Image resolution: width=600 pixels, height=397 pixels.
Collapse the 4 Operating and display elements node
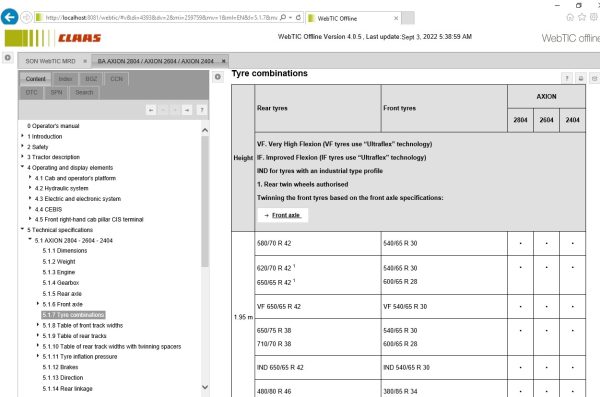[22, 167]
